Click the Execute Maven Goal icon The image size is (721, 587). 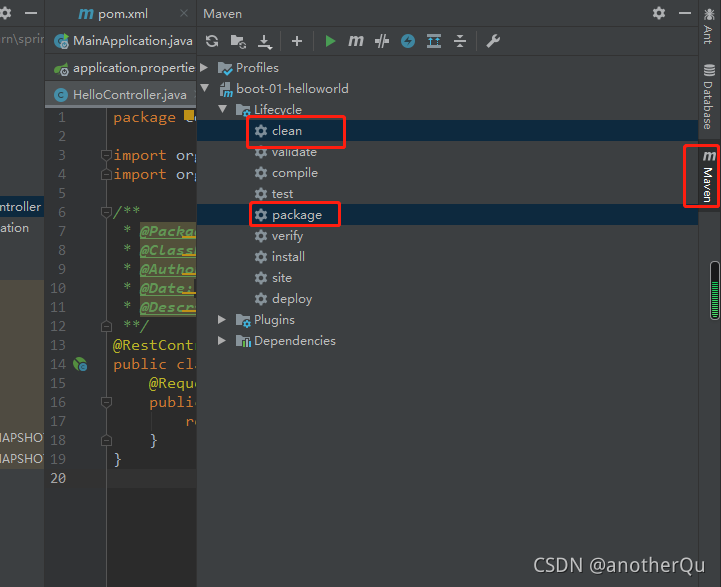tap(356, 41)
